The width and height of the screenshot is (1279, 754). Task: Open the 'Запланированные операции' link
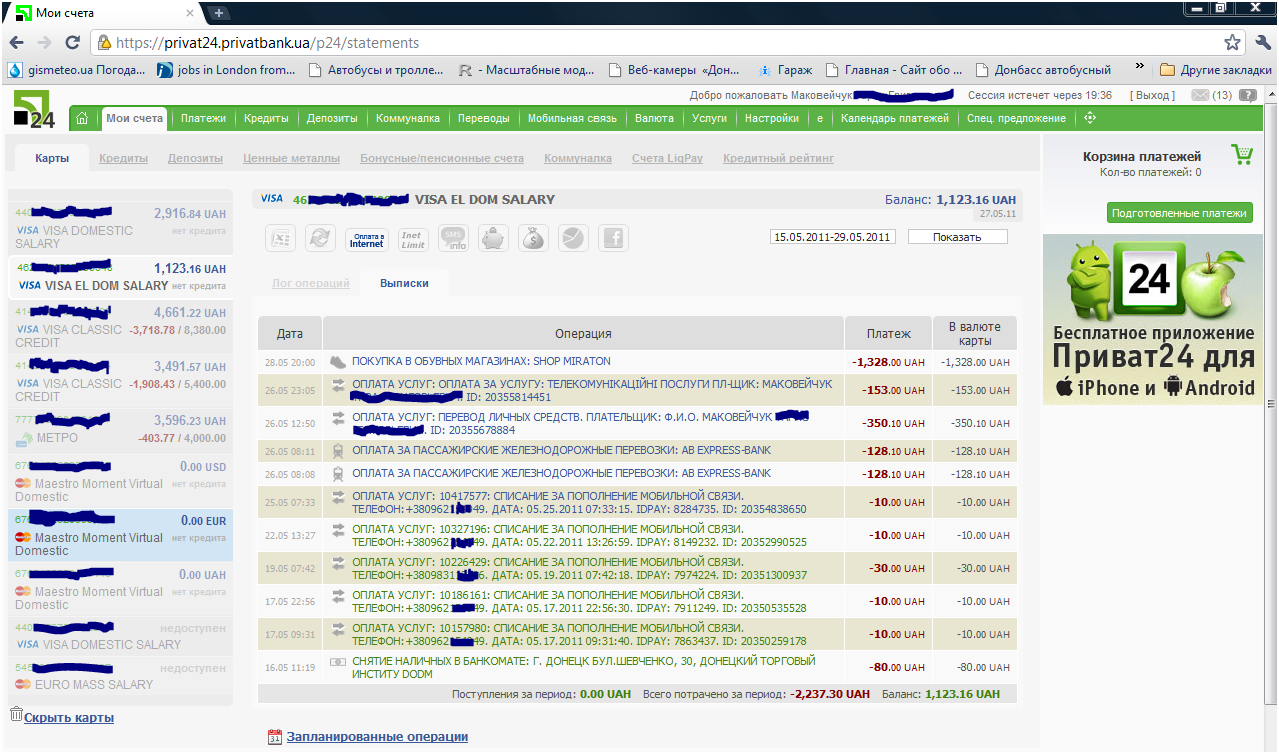(x=377, y=737)
